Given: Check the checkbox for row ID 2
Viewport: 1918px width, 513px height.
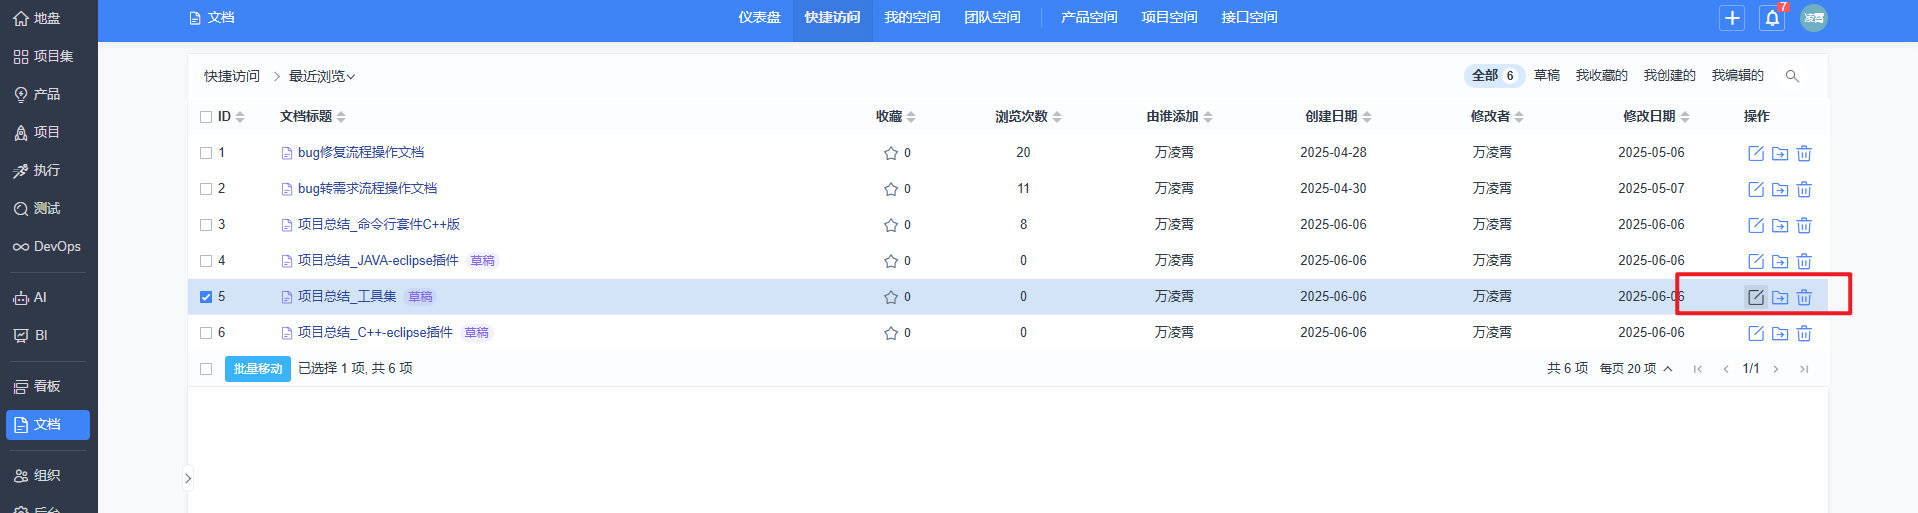Looking at the screenshot, I should 206,189.
